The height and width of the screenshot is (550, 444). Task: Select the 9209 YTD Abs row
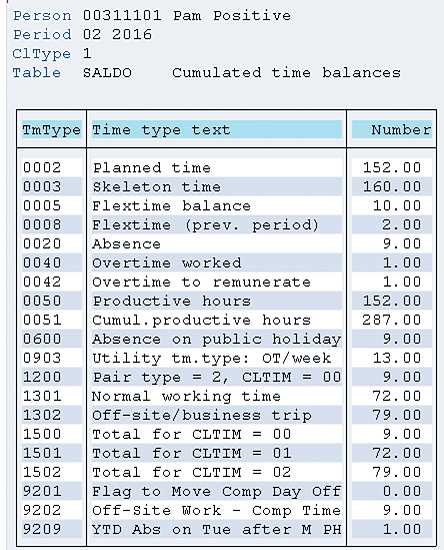[x=227, y=529]
